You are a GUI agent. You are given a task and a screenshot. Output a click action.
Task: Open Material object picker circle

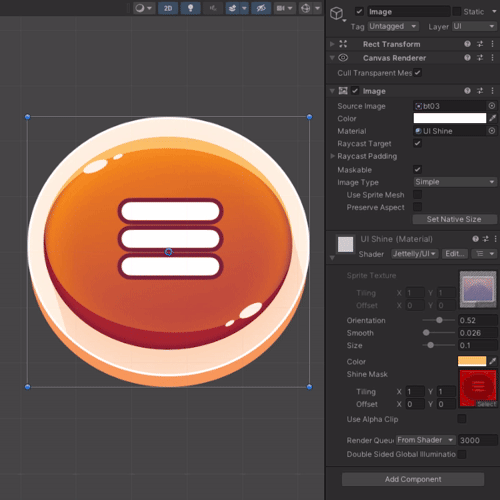pyautogui.click(x=492, y=131)
